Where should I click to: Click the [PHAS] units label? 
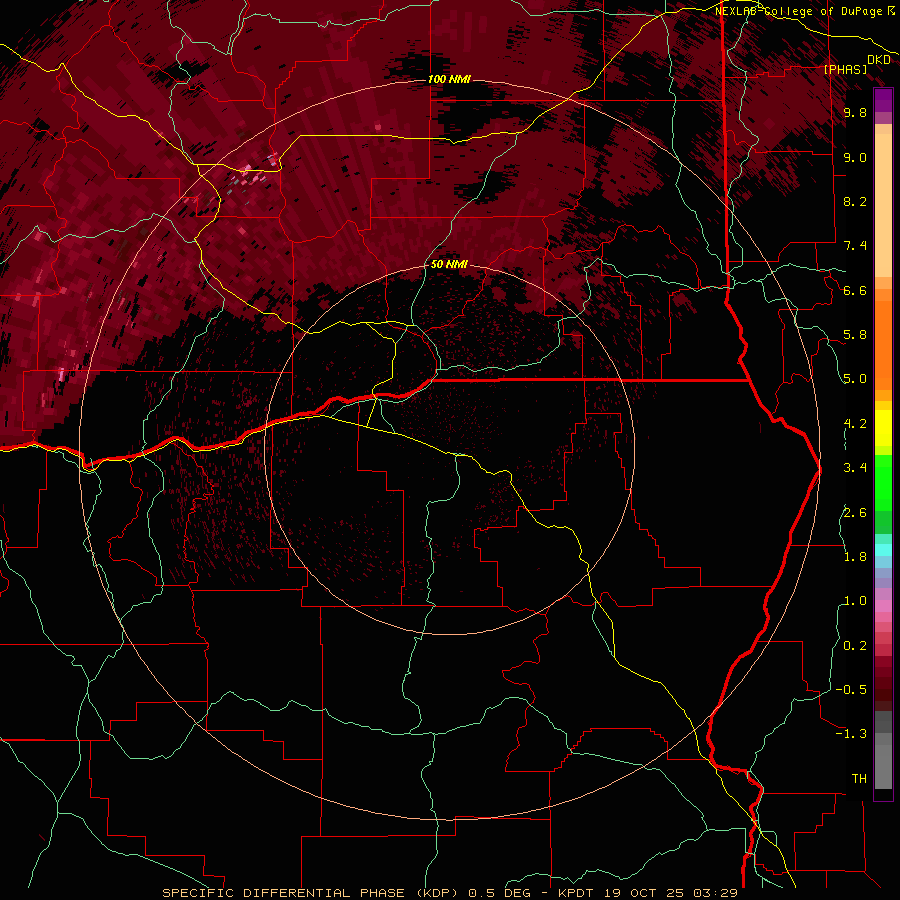click(x=845, y=69)
